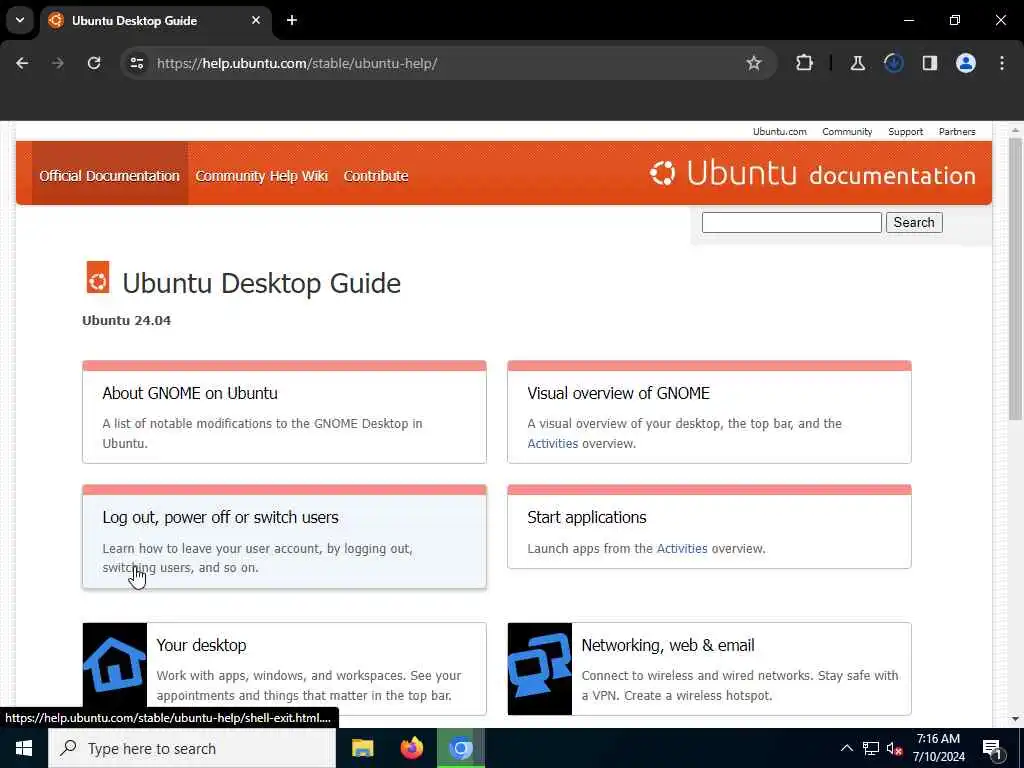Click the downloads icon in toolbar
The image size is (1024, 768).
pyautogui.click(x=893, y=63)
